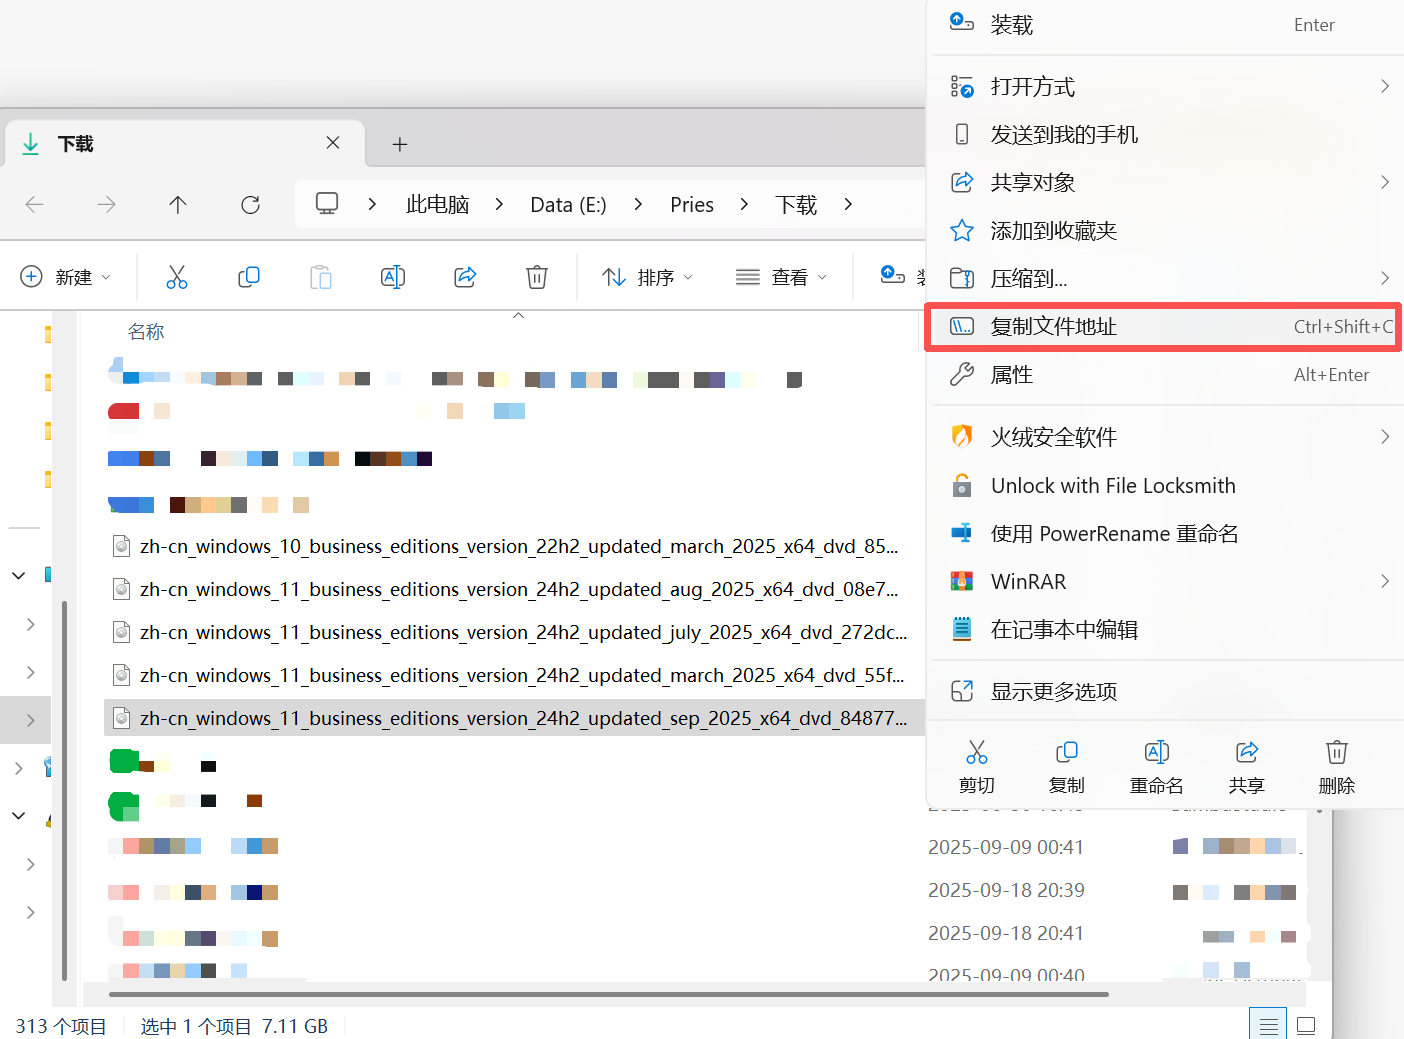Click the Rename icon in Explorer toolbar

tap(393, 277)
